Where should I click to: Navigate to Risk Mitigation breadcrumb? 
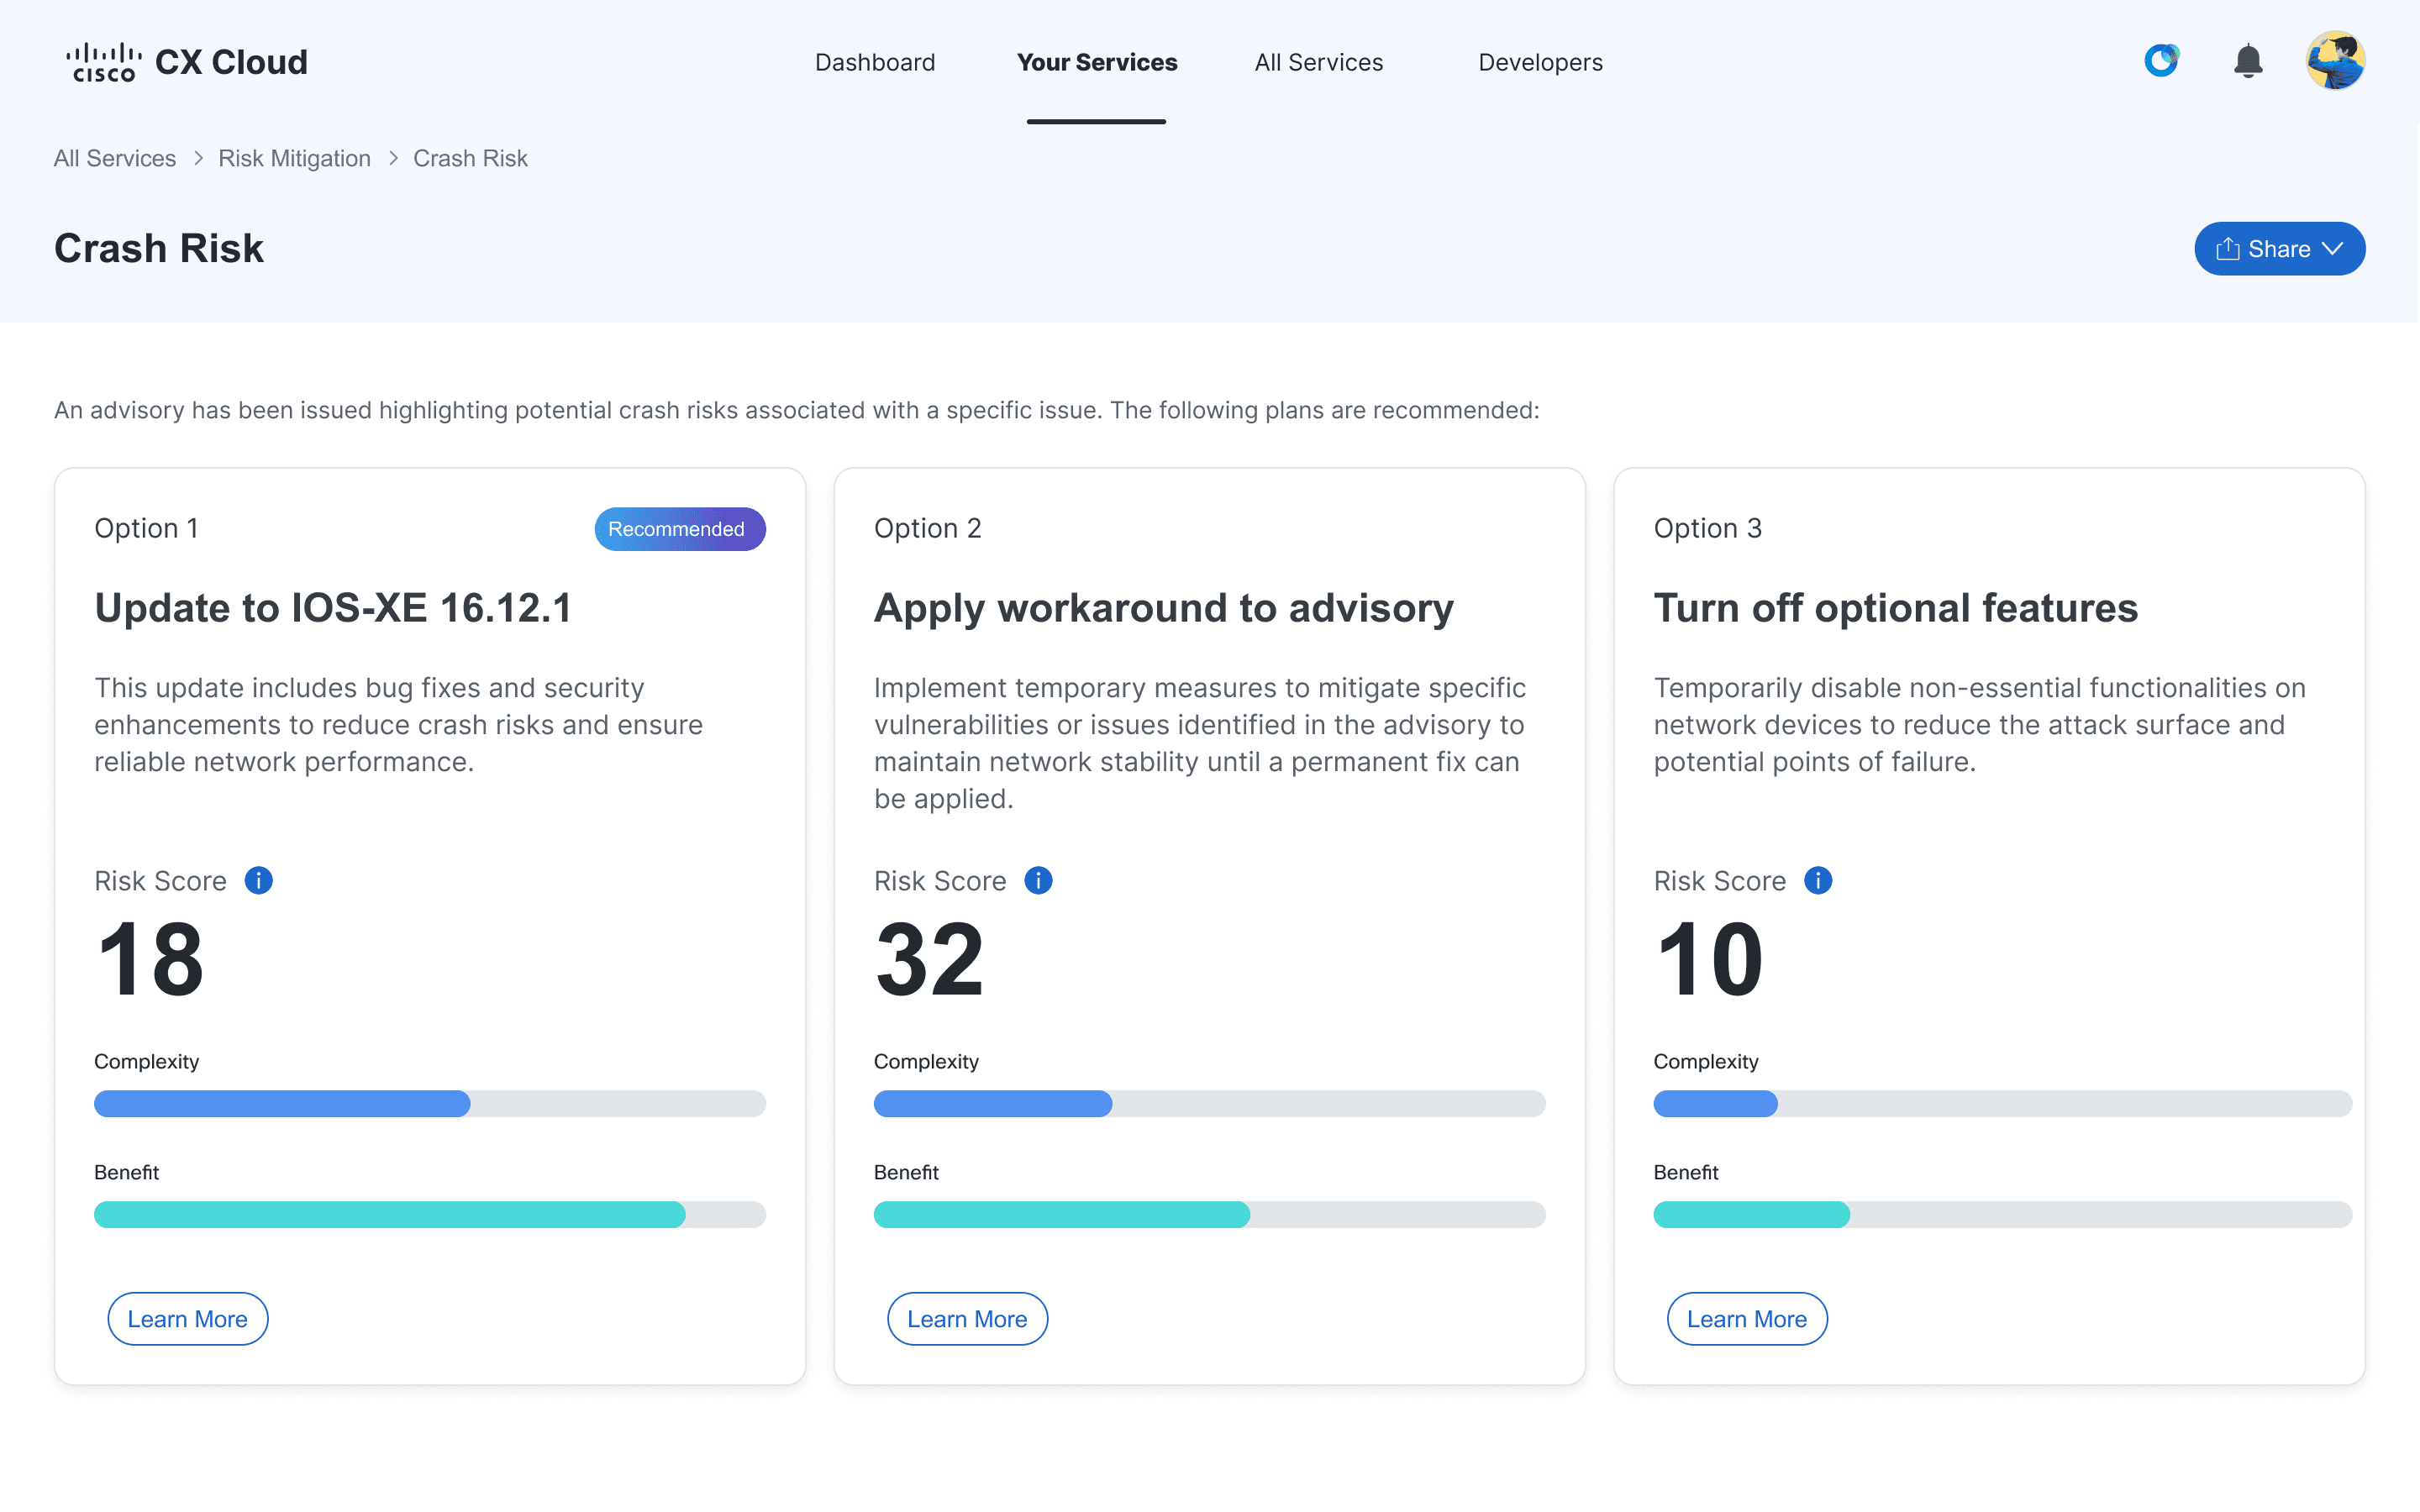point(294,158)
